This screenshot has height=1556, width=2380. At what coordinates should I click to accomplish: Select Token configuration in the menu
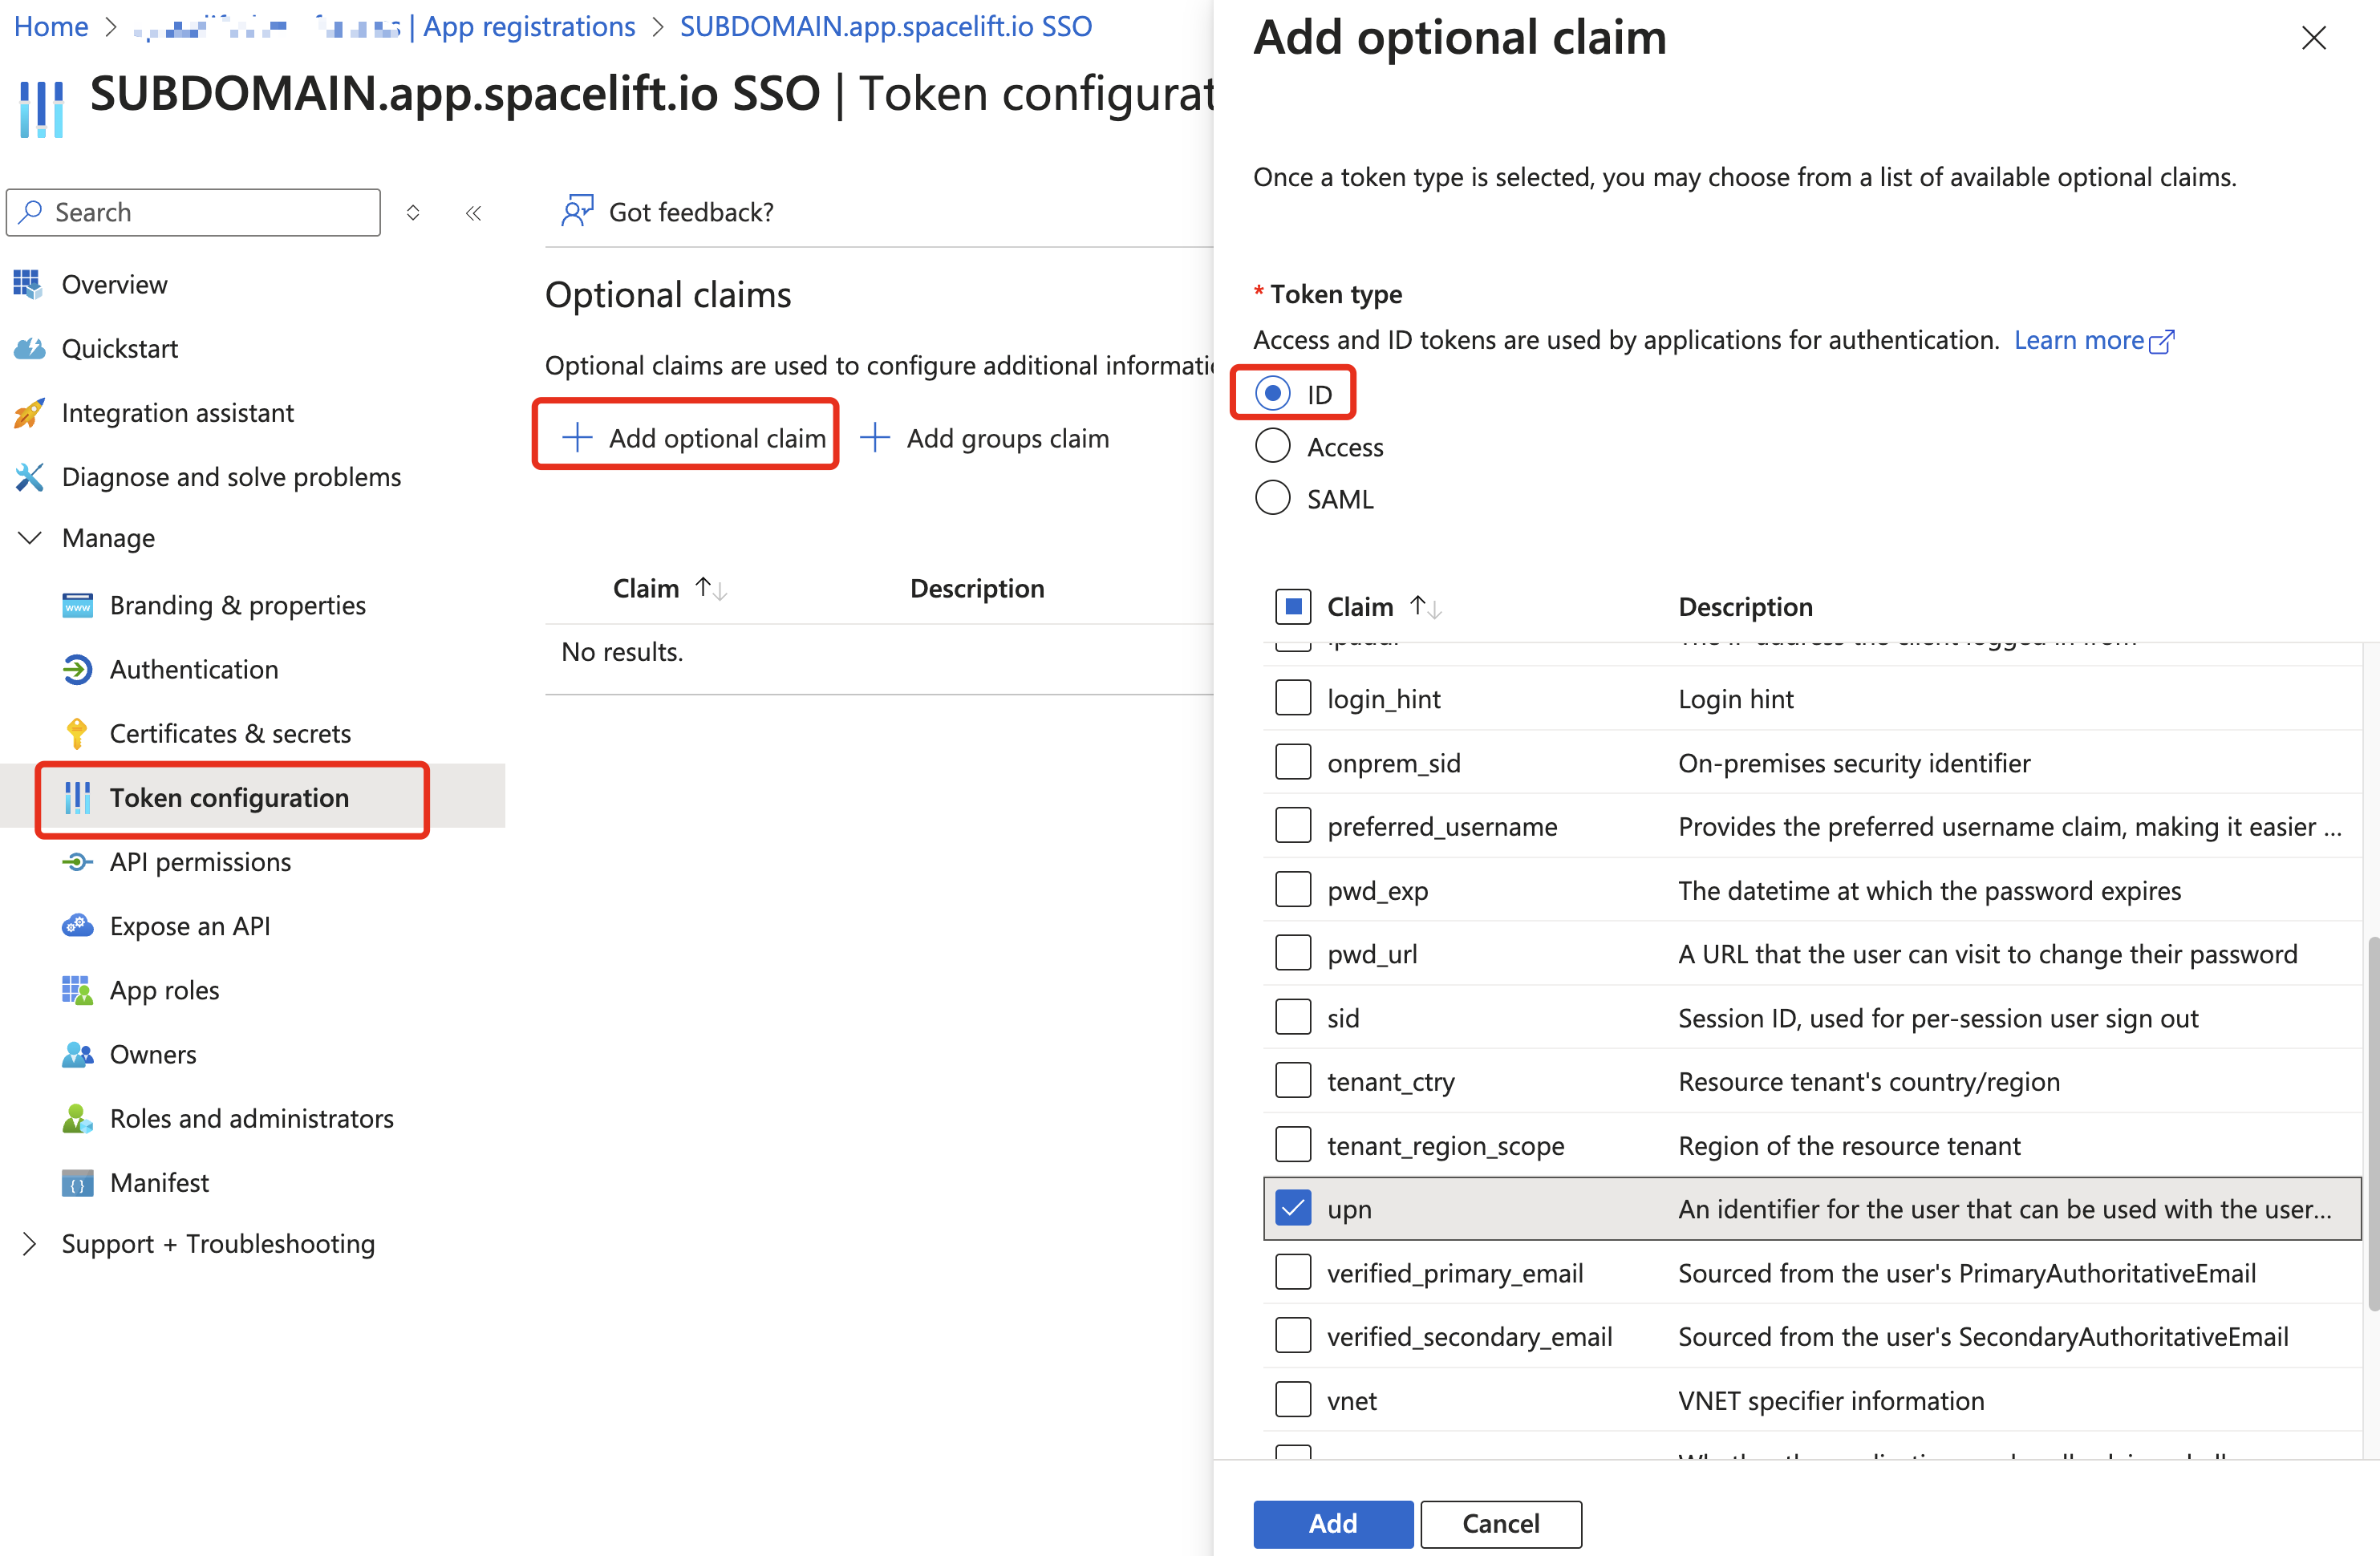click(229, 797)
